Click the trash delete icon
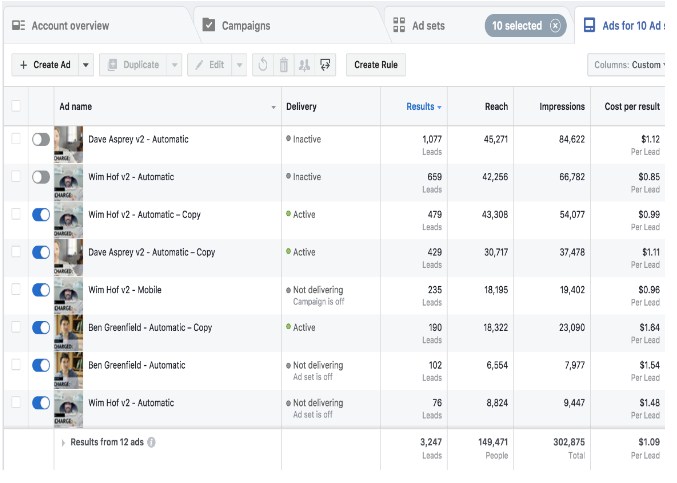Image resolution: width=677 pixels, height=483 pixels. (x=283, y=65)
